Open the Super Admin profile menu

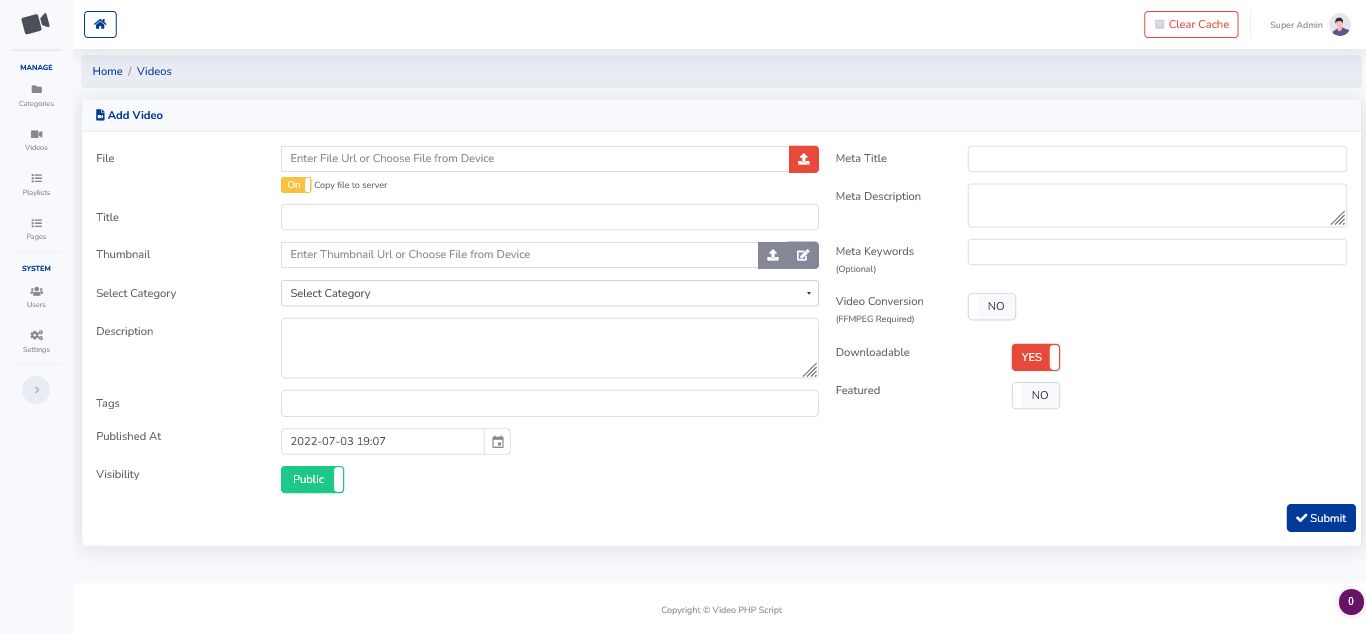[1310, 25]
